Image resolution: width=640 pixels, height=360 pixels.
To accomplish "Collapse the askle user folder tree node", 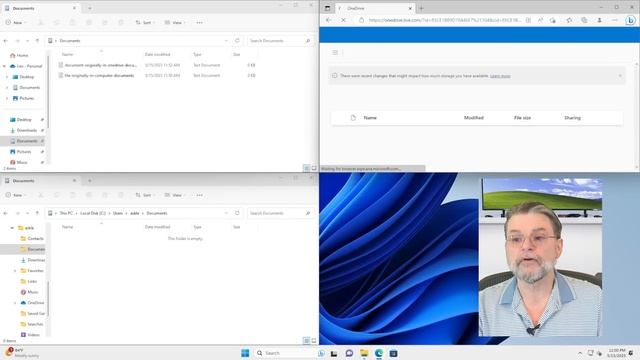I will (12, 228).
